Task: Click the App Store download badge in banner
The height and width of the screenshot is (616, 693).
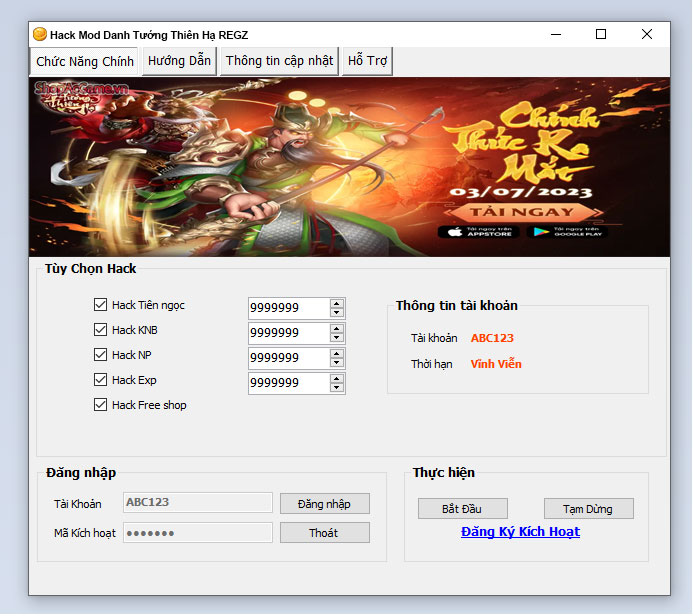Action: tap(479, 232)
